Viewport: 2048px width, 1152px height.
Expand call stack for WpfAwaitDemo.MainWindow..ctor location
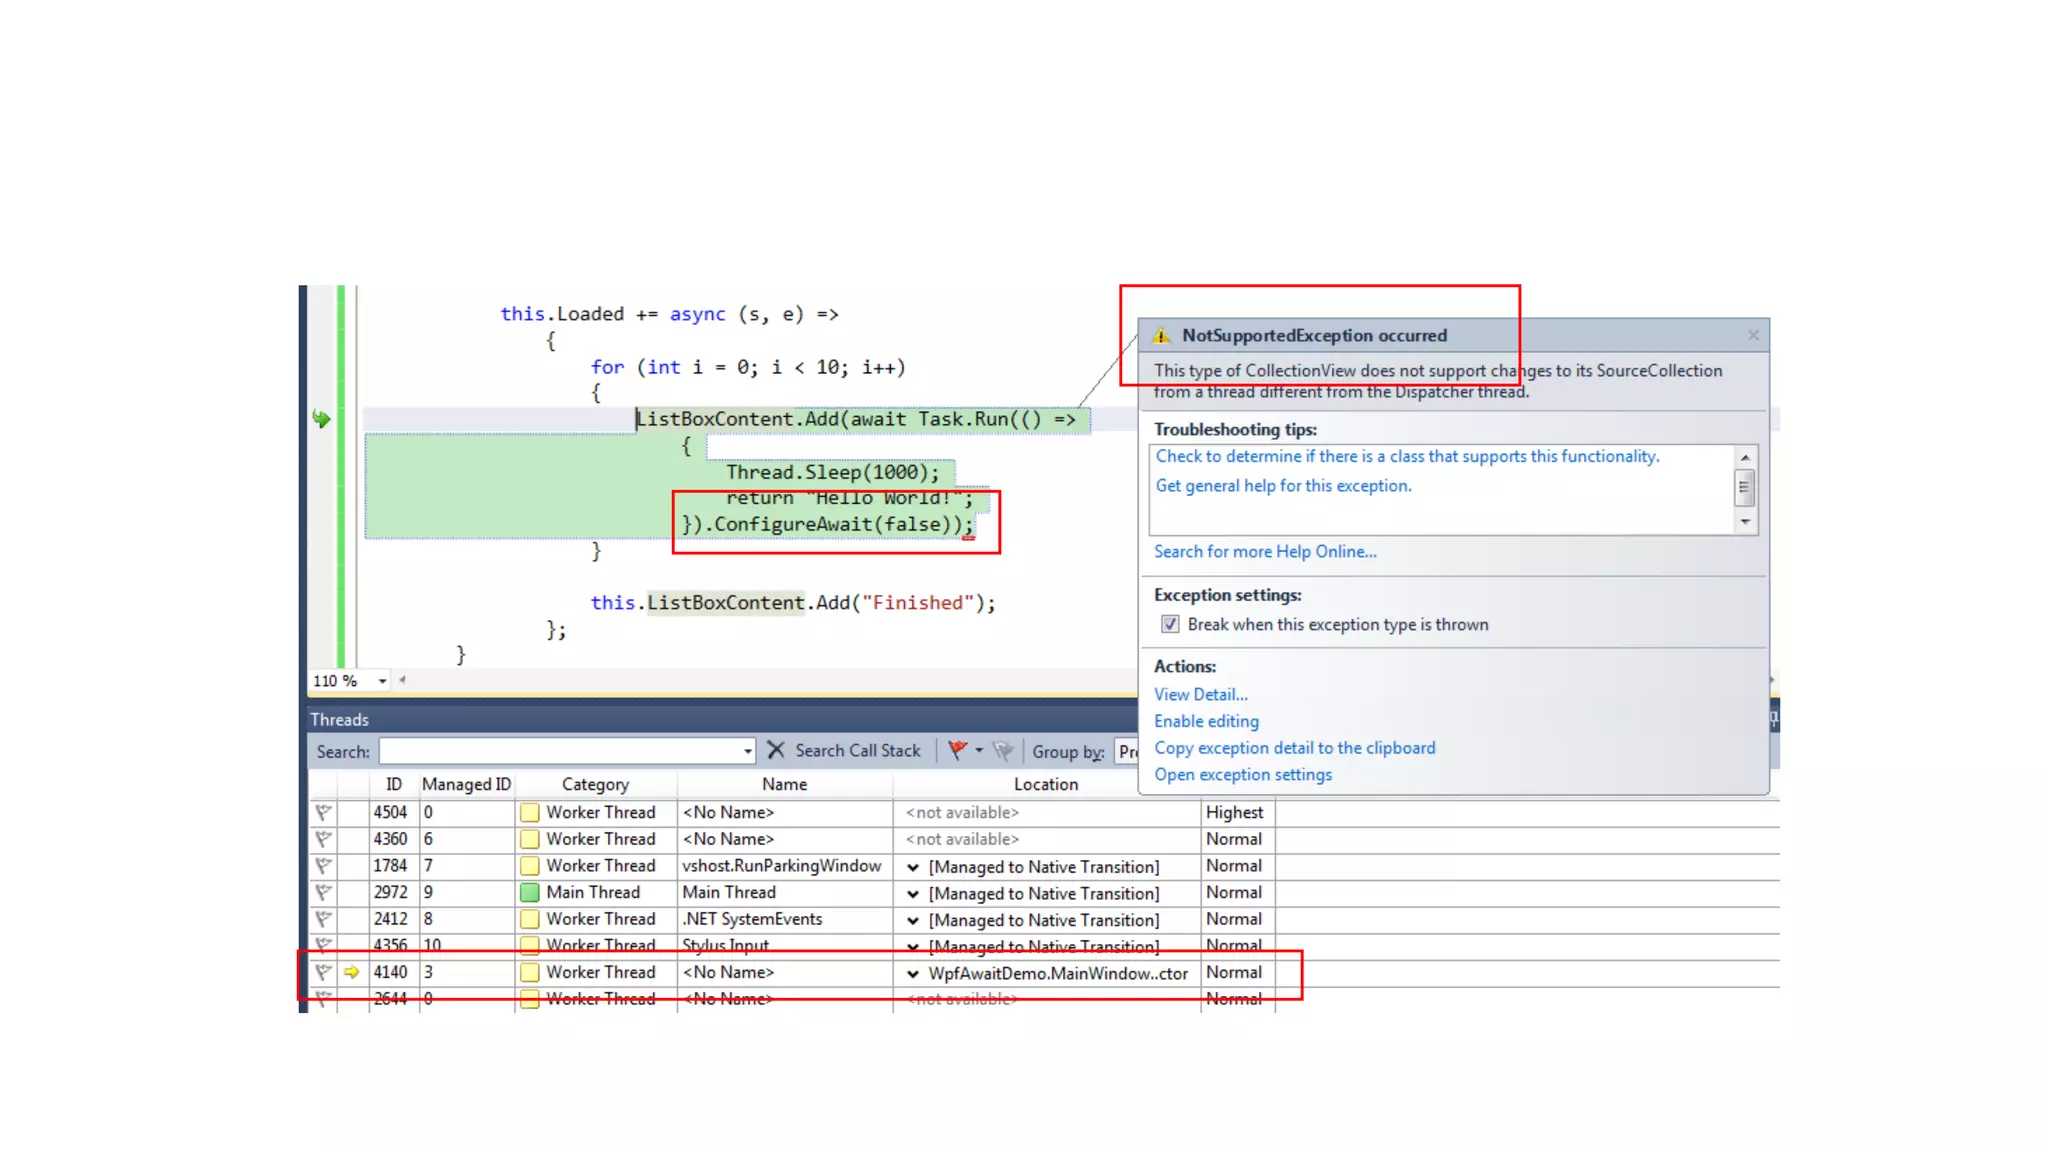pyautogui.click(x=913, y=973)
